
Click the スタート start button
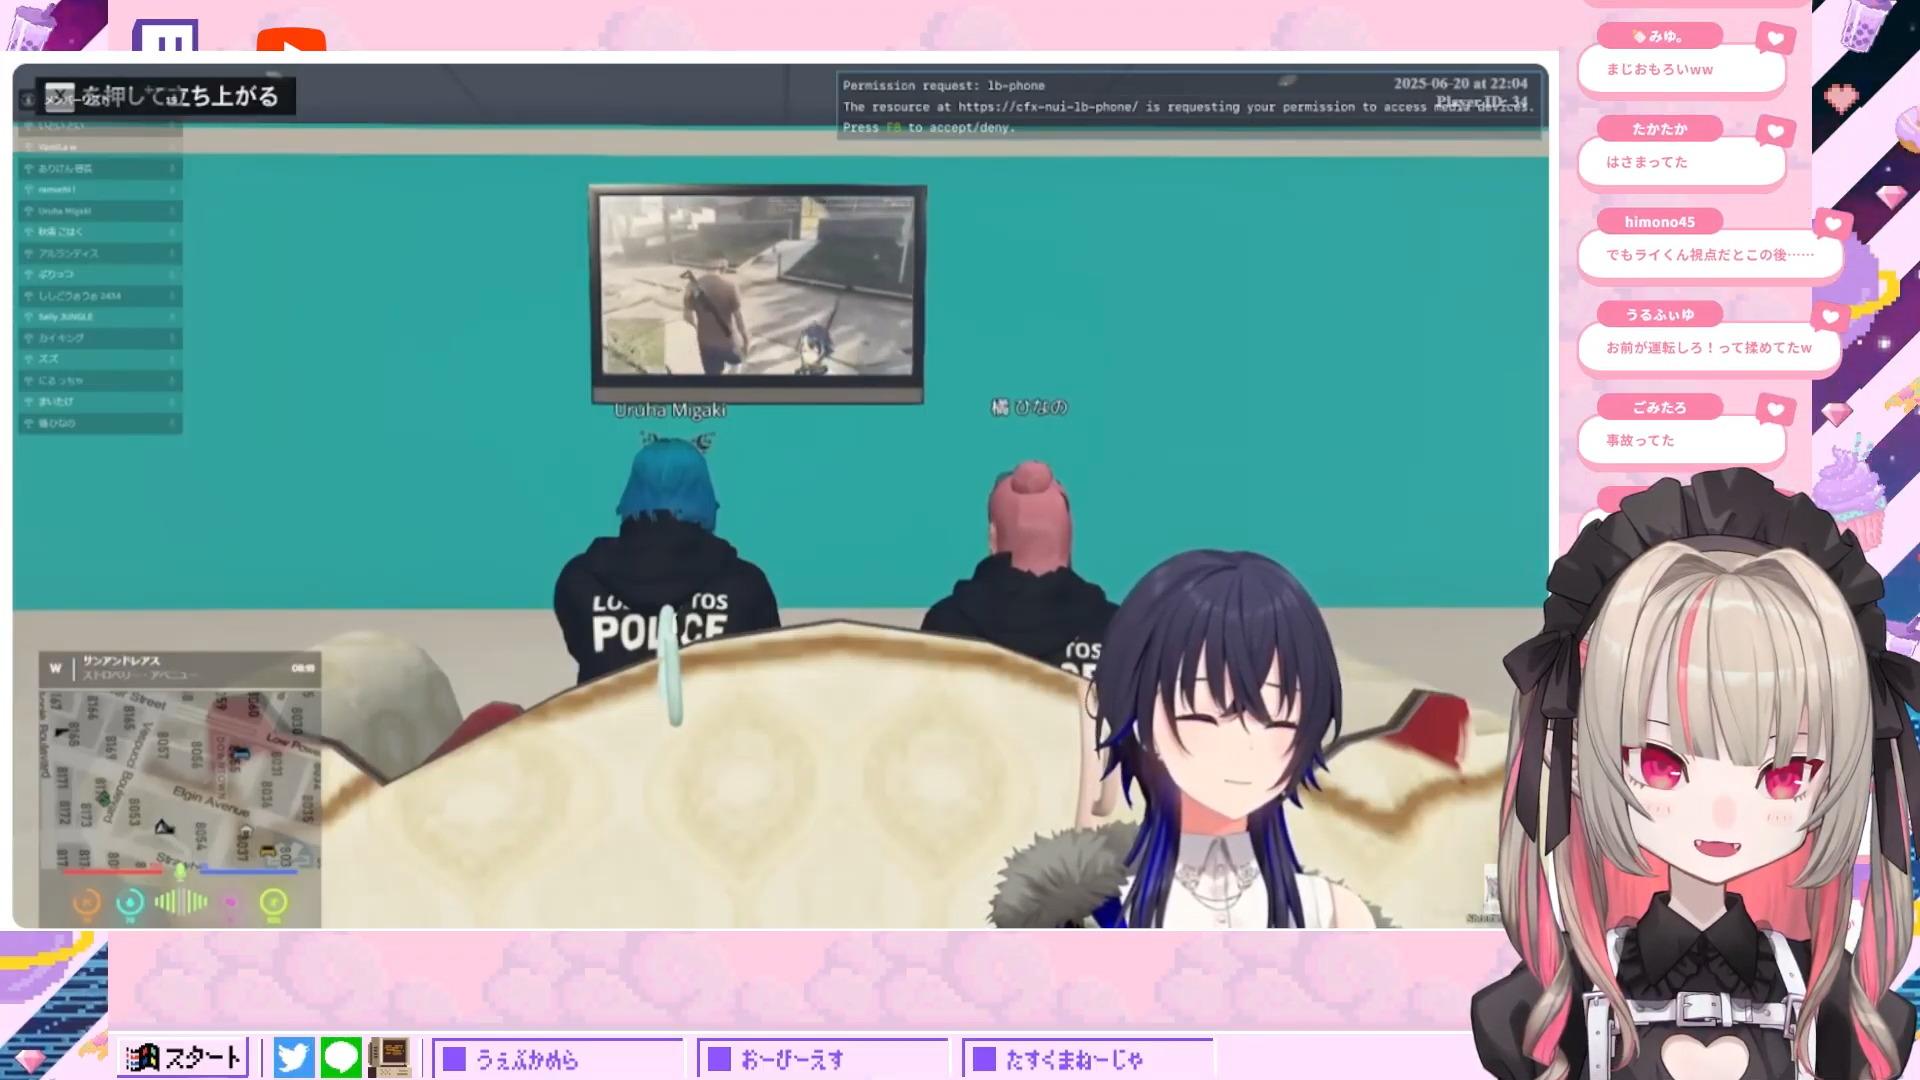click(x=183, y=1058)
